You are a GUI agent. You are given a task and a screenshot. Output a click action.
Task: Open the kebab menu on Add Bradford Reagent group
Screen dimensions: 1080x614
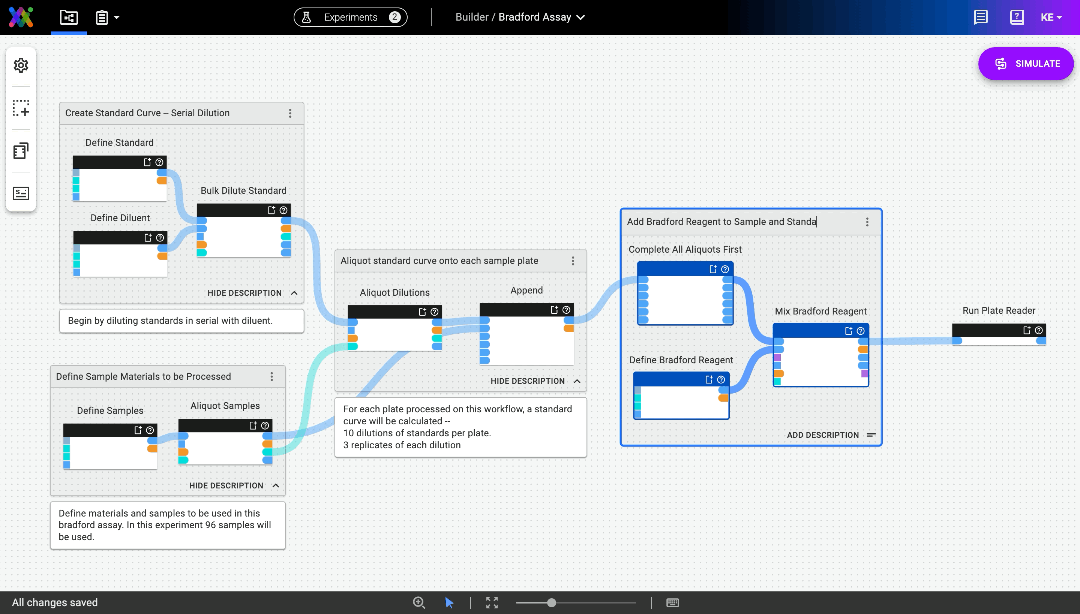(869, 223)
